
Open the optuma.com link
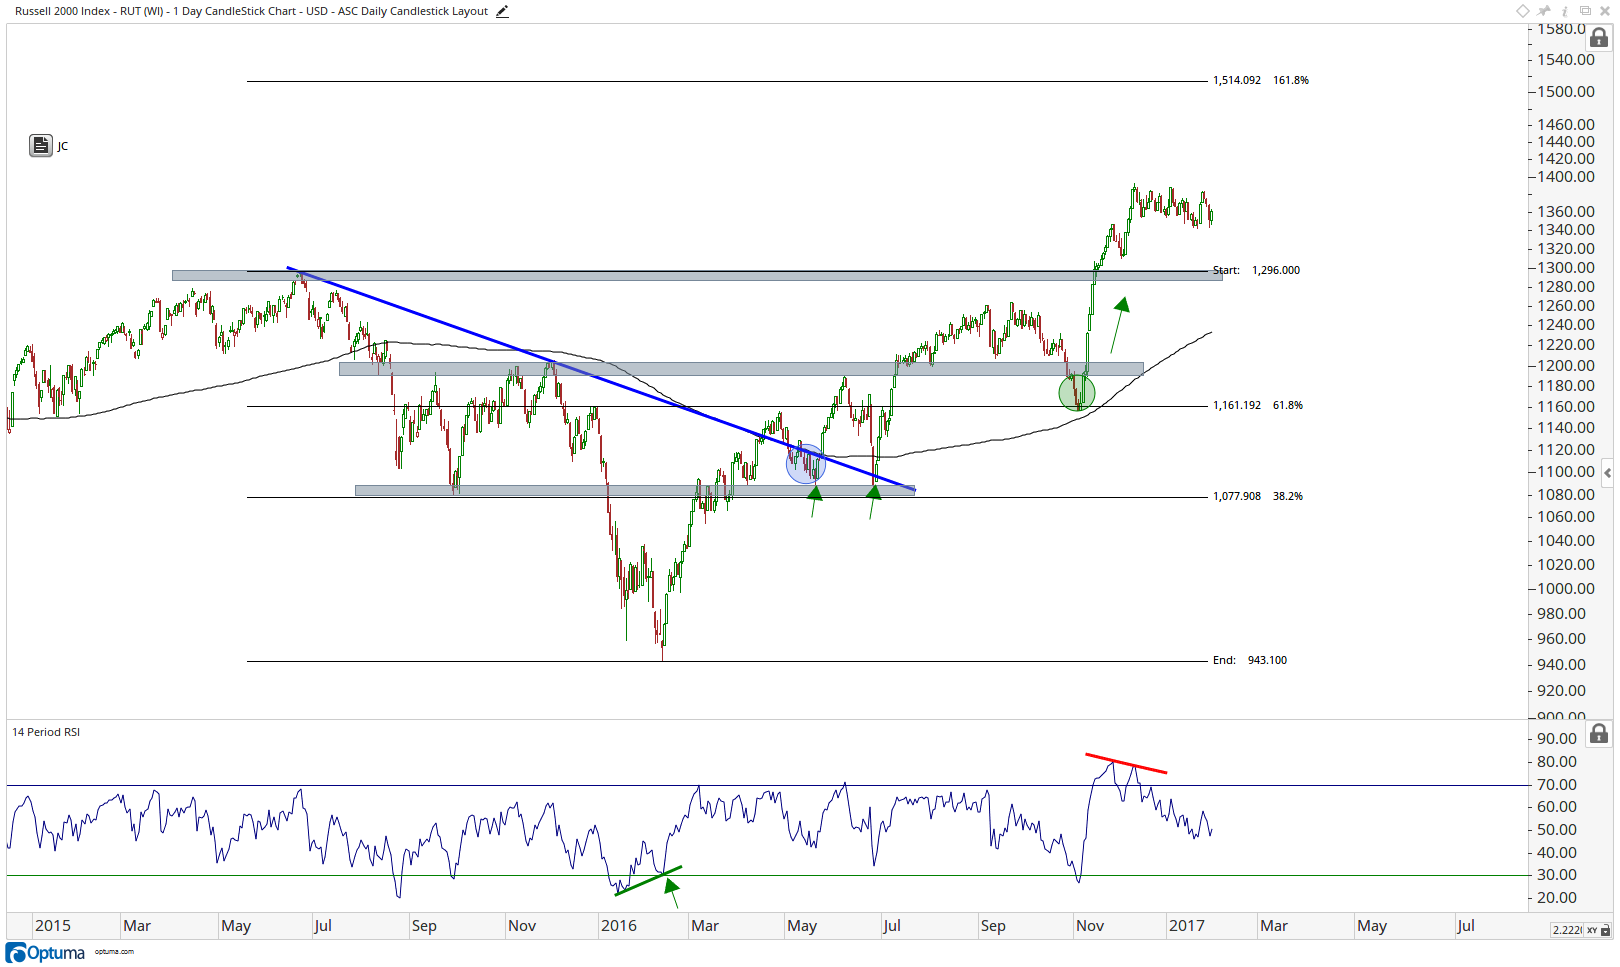(114, 951)
